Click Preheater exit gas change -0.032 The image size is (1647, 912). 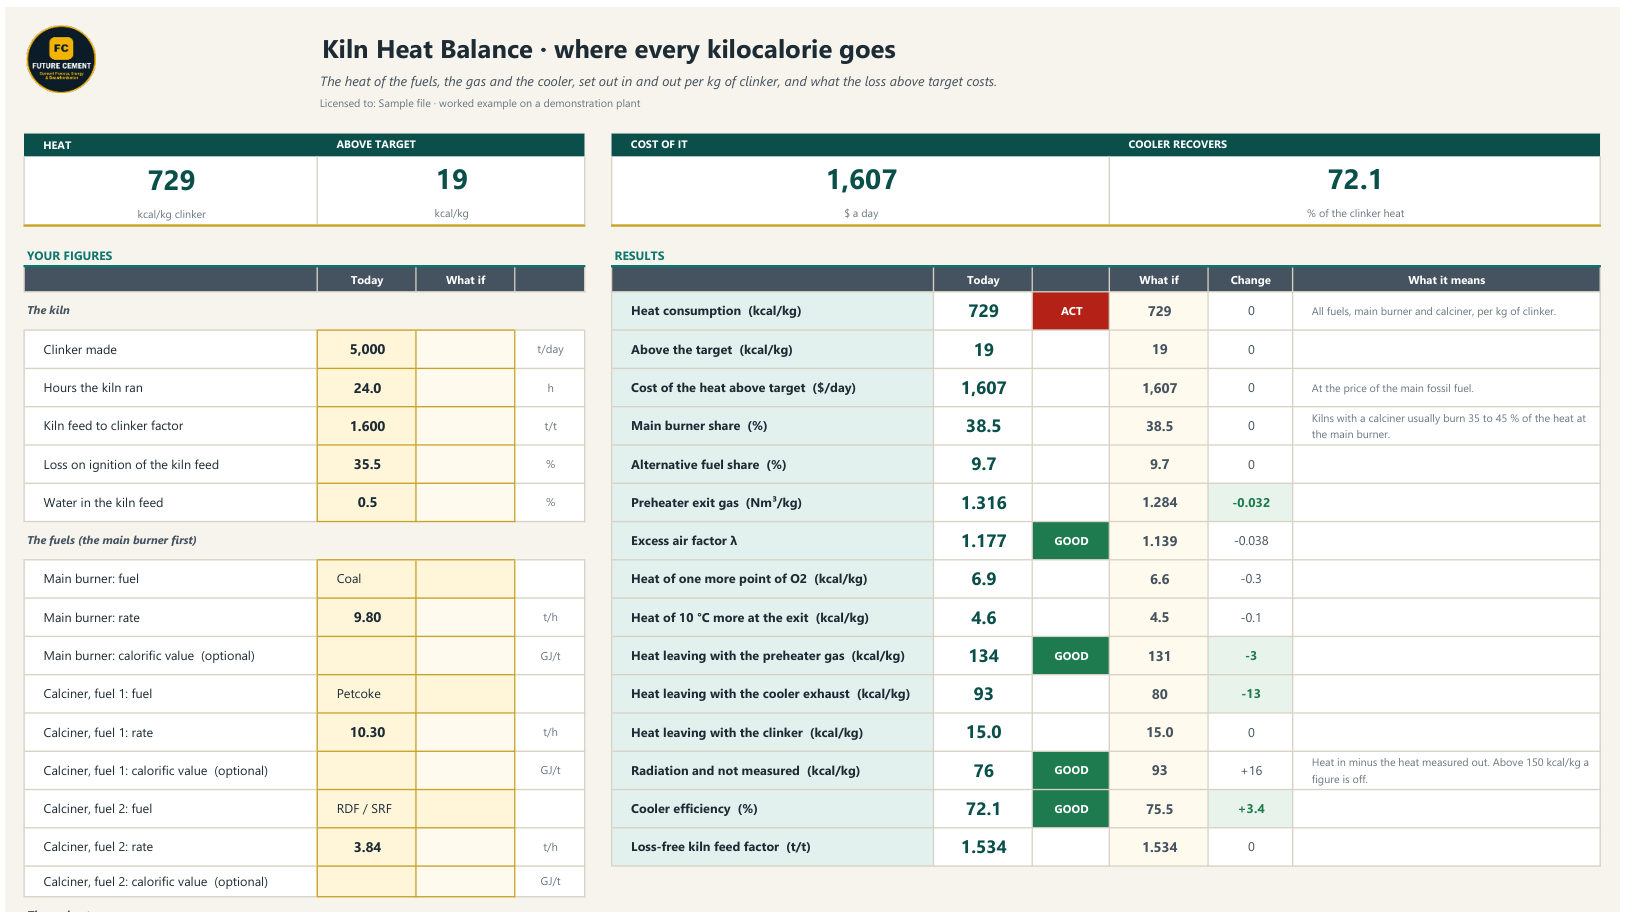click(1251, 503)
